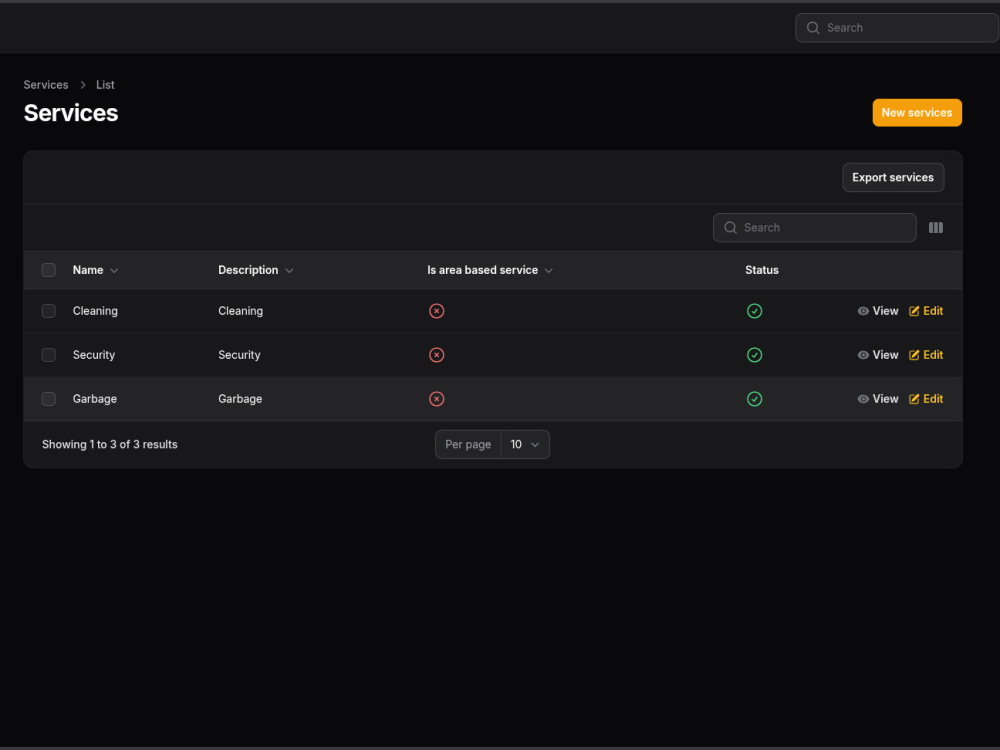
Task: Sort by the Name column header
Action: point(96,270)
